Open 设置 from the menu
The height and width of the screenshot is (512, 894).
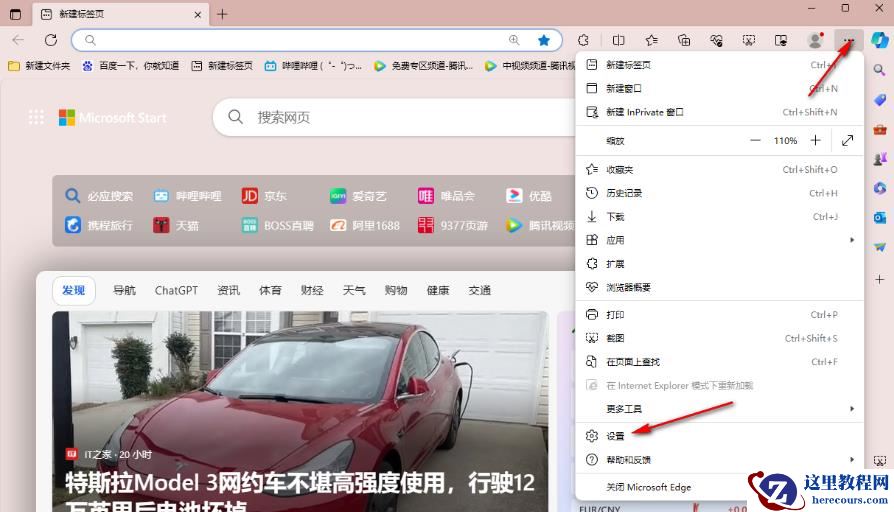720,436
